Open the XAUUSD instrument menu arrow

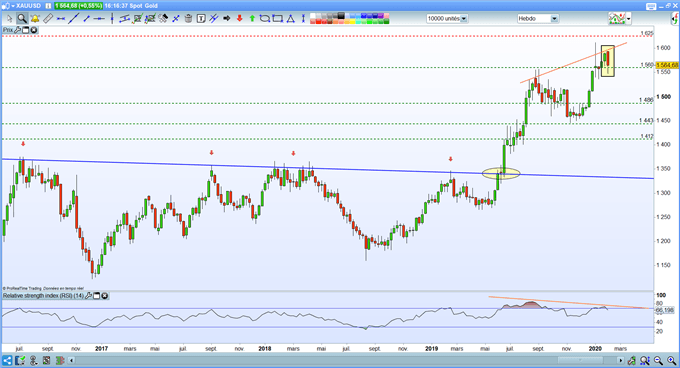13,6
